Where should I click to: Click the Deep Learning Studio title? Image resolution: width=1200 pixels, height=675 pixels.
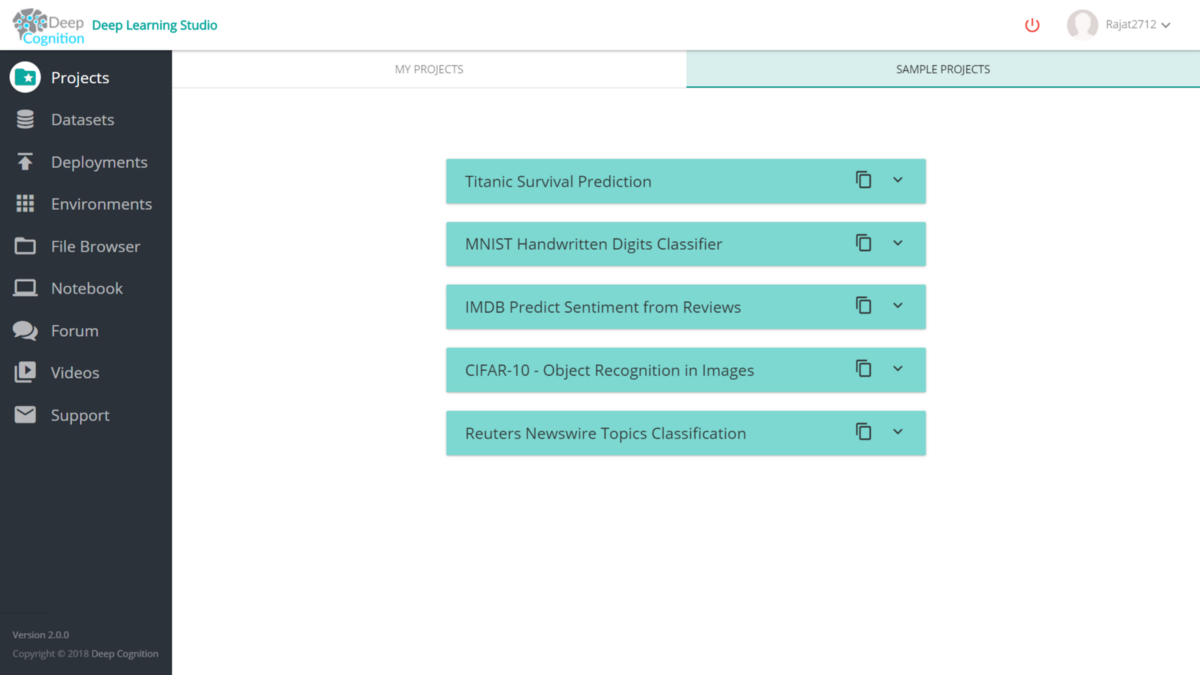coord(154,25)
